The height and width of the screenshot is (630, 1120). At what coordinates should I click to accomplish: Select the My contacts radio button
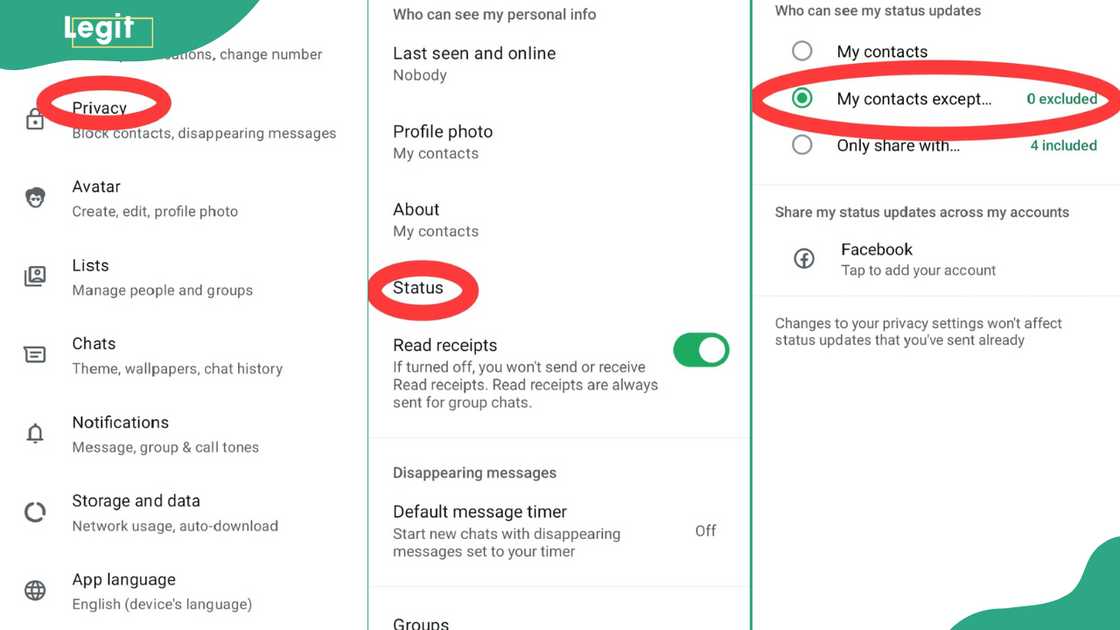point(801,51)
